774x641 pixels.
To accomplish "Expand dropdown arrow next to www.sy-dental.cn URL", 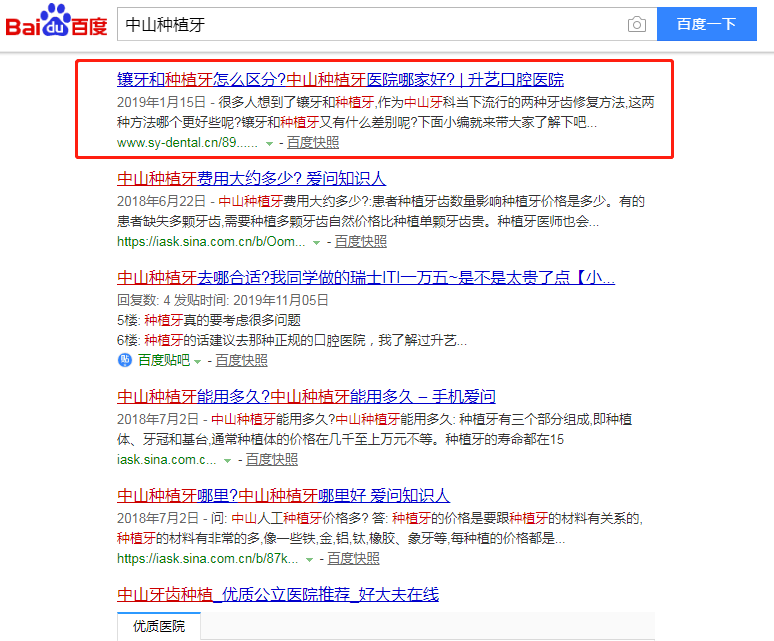I will pyautogui.click(x=269, y=144).
